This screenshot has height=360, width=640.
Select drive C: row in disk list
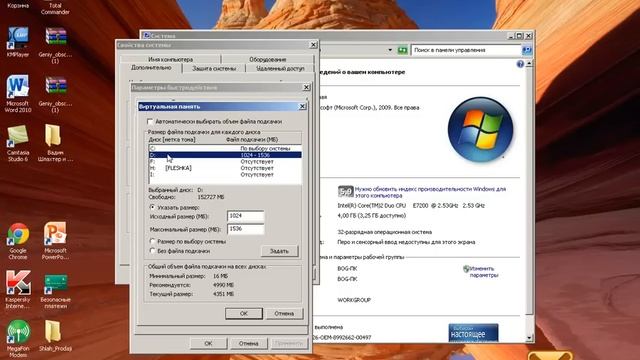coord(225,148)
